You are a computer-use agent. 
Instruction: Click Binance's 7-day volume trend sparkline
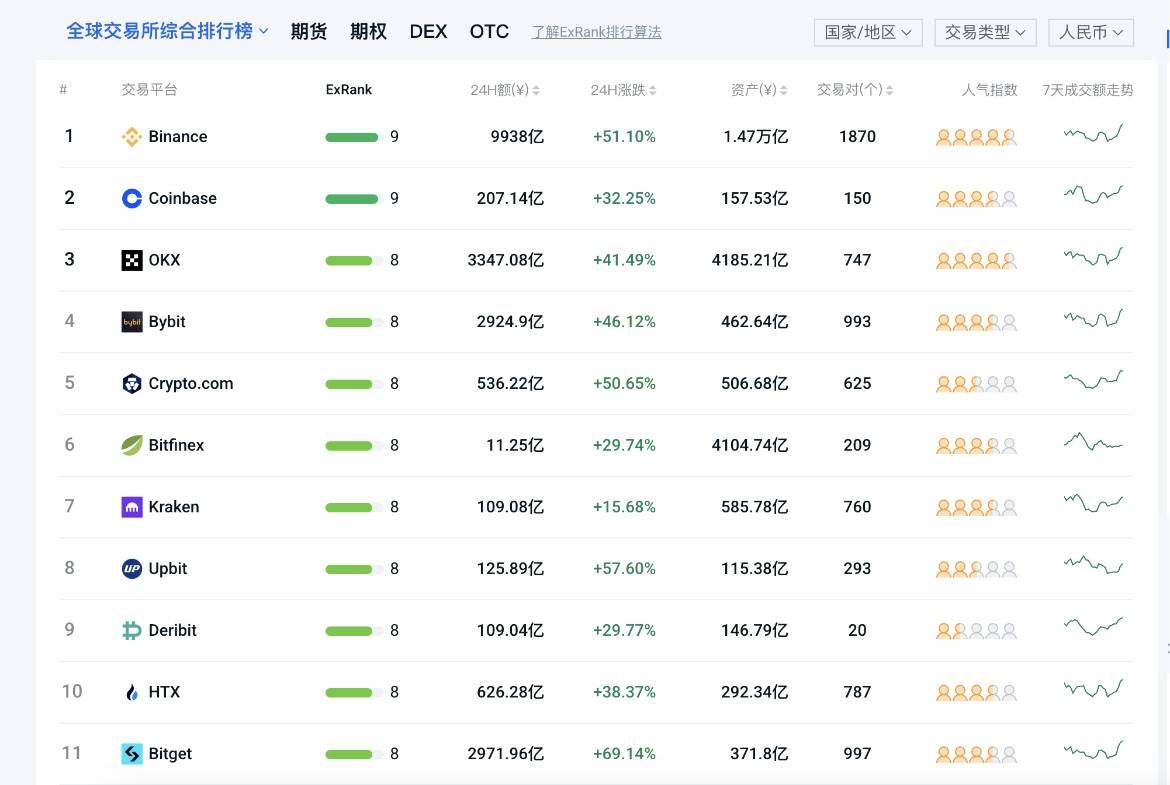point(1093,134)
